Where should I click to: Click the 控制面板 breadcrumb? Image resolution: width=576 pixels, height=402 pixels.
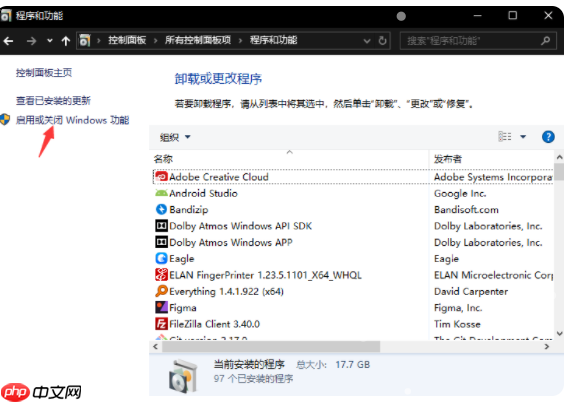pos(127,40)
